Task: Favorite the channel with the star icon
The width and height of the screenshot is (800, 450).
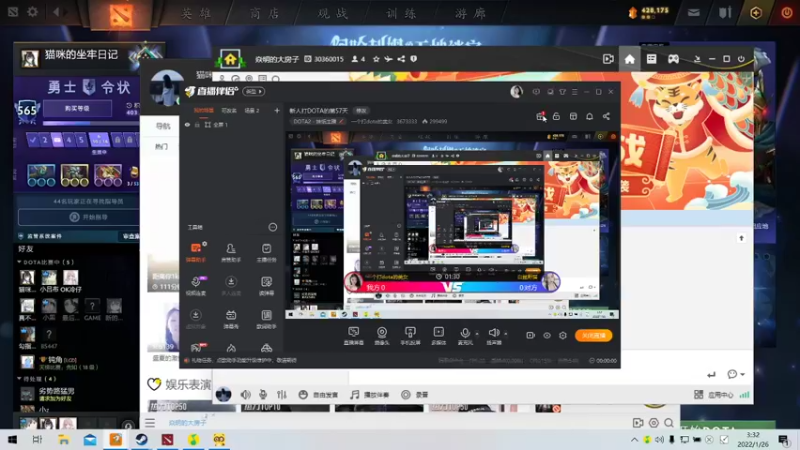Action: point(376,59)
